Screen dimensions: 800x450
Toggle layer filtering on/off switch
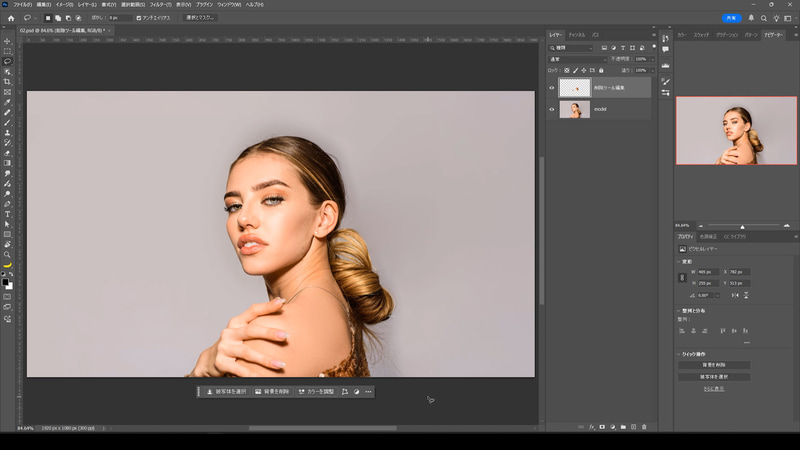coord(654,46)
